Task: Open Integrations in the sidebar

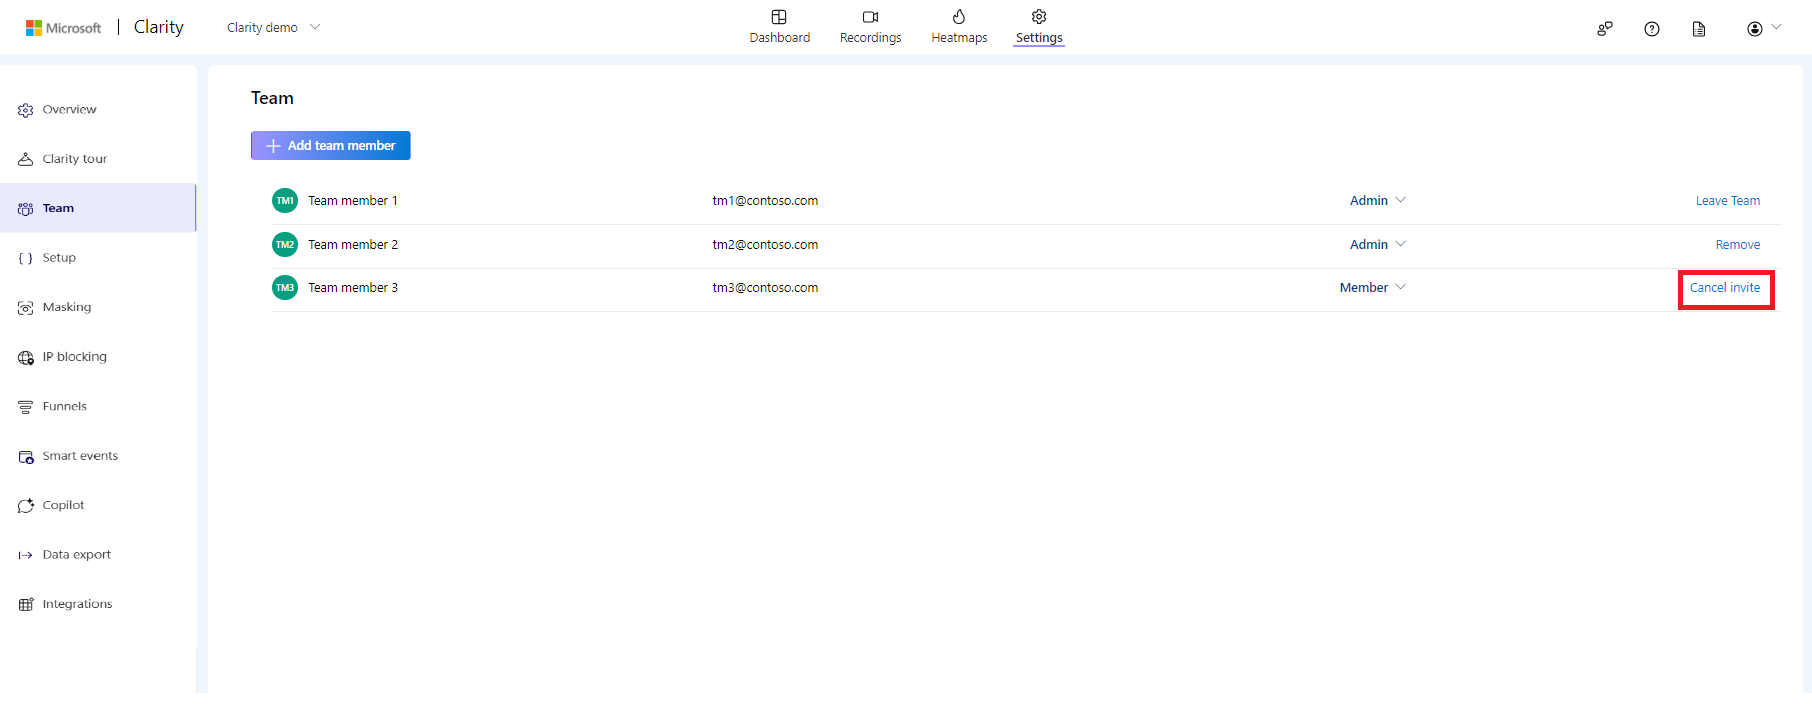Action: (x=98, y=604)
